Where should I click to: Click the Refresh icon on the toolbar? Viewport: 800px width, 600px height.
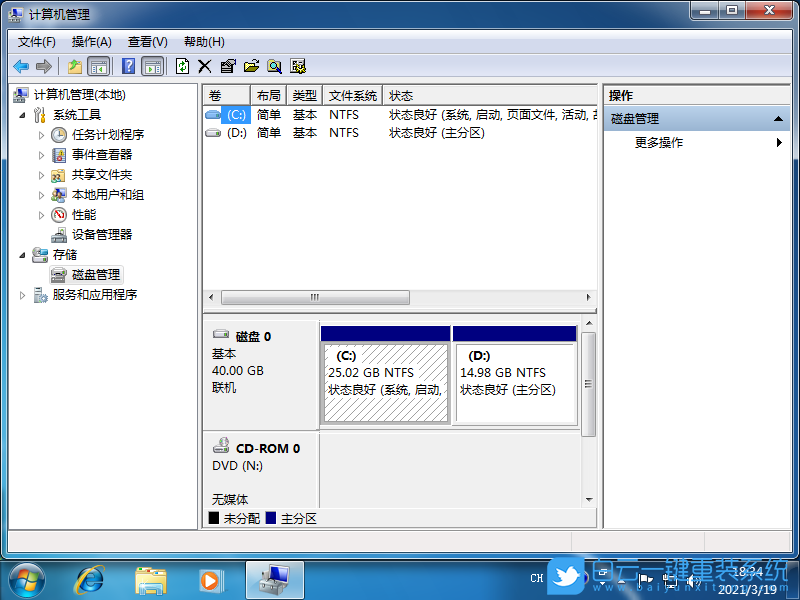point(182,66)
